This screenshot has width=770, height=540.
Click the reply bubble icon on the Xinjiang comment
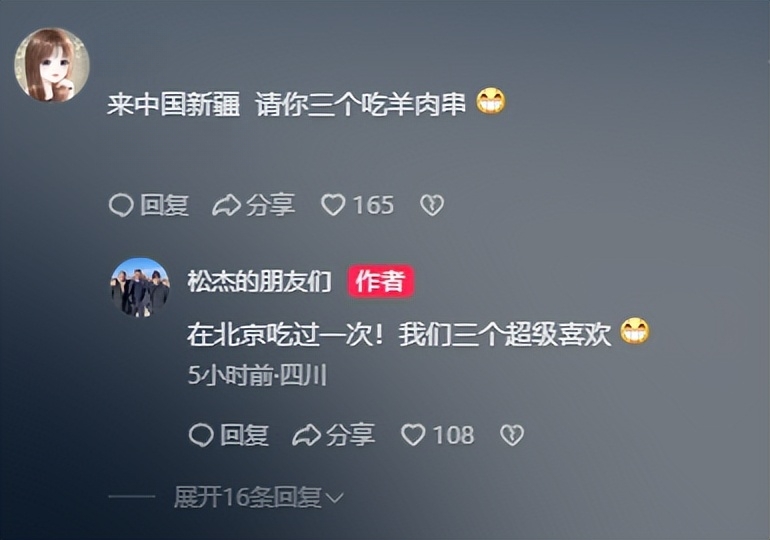point(121,205)
